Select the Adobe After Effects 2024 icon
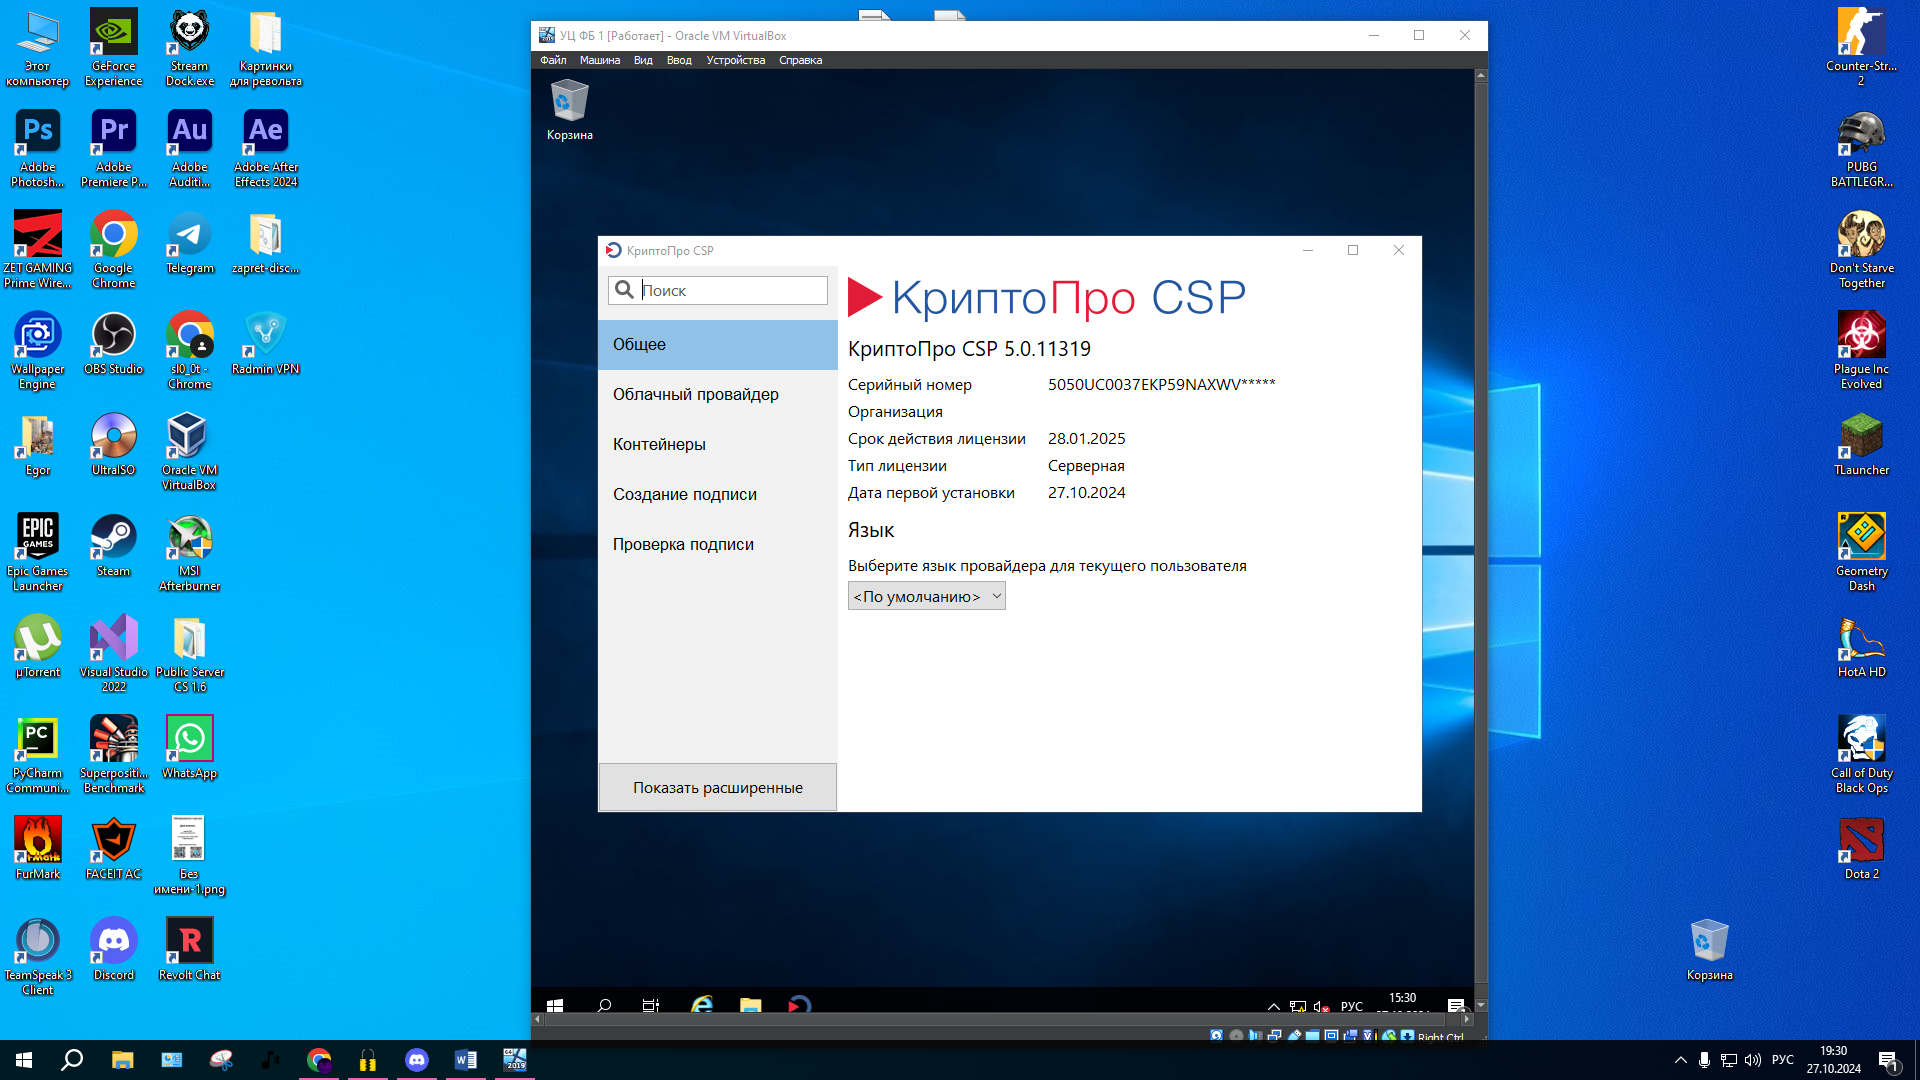This screenshot has height=1080, width=1920. (266, 148)
